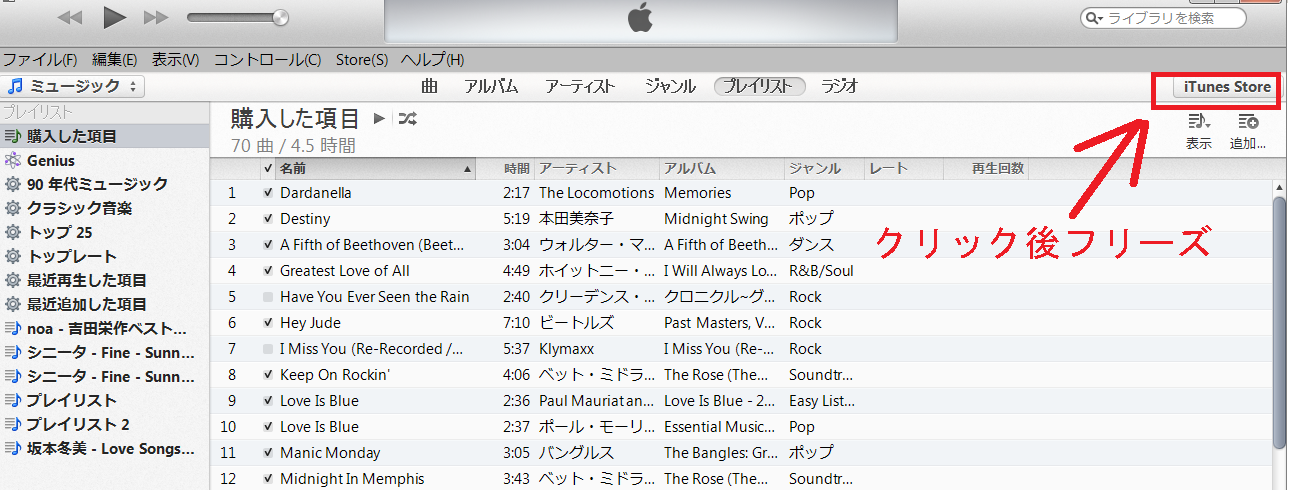The width and height of the screenshot is (1292, 498).
Task: Switch to the アルバム tab
Action: [x=491, y=87]
